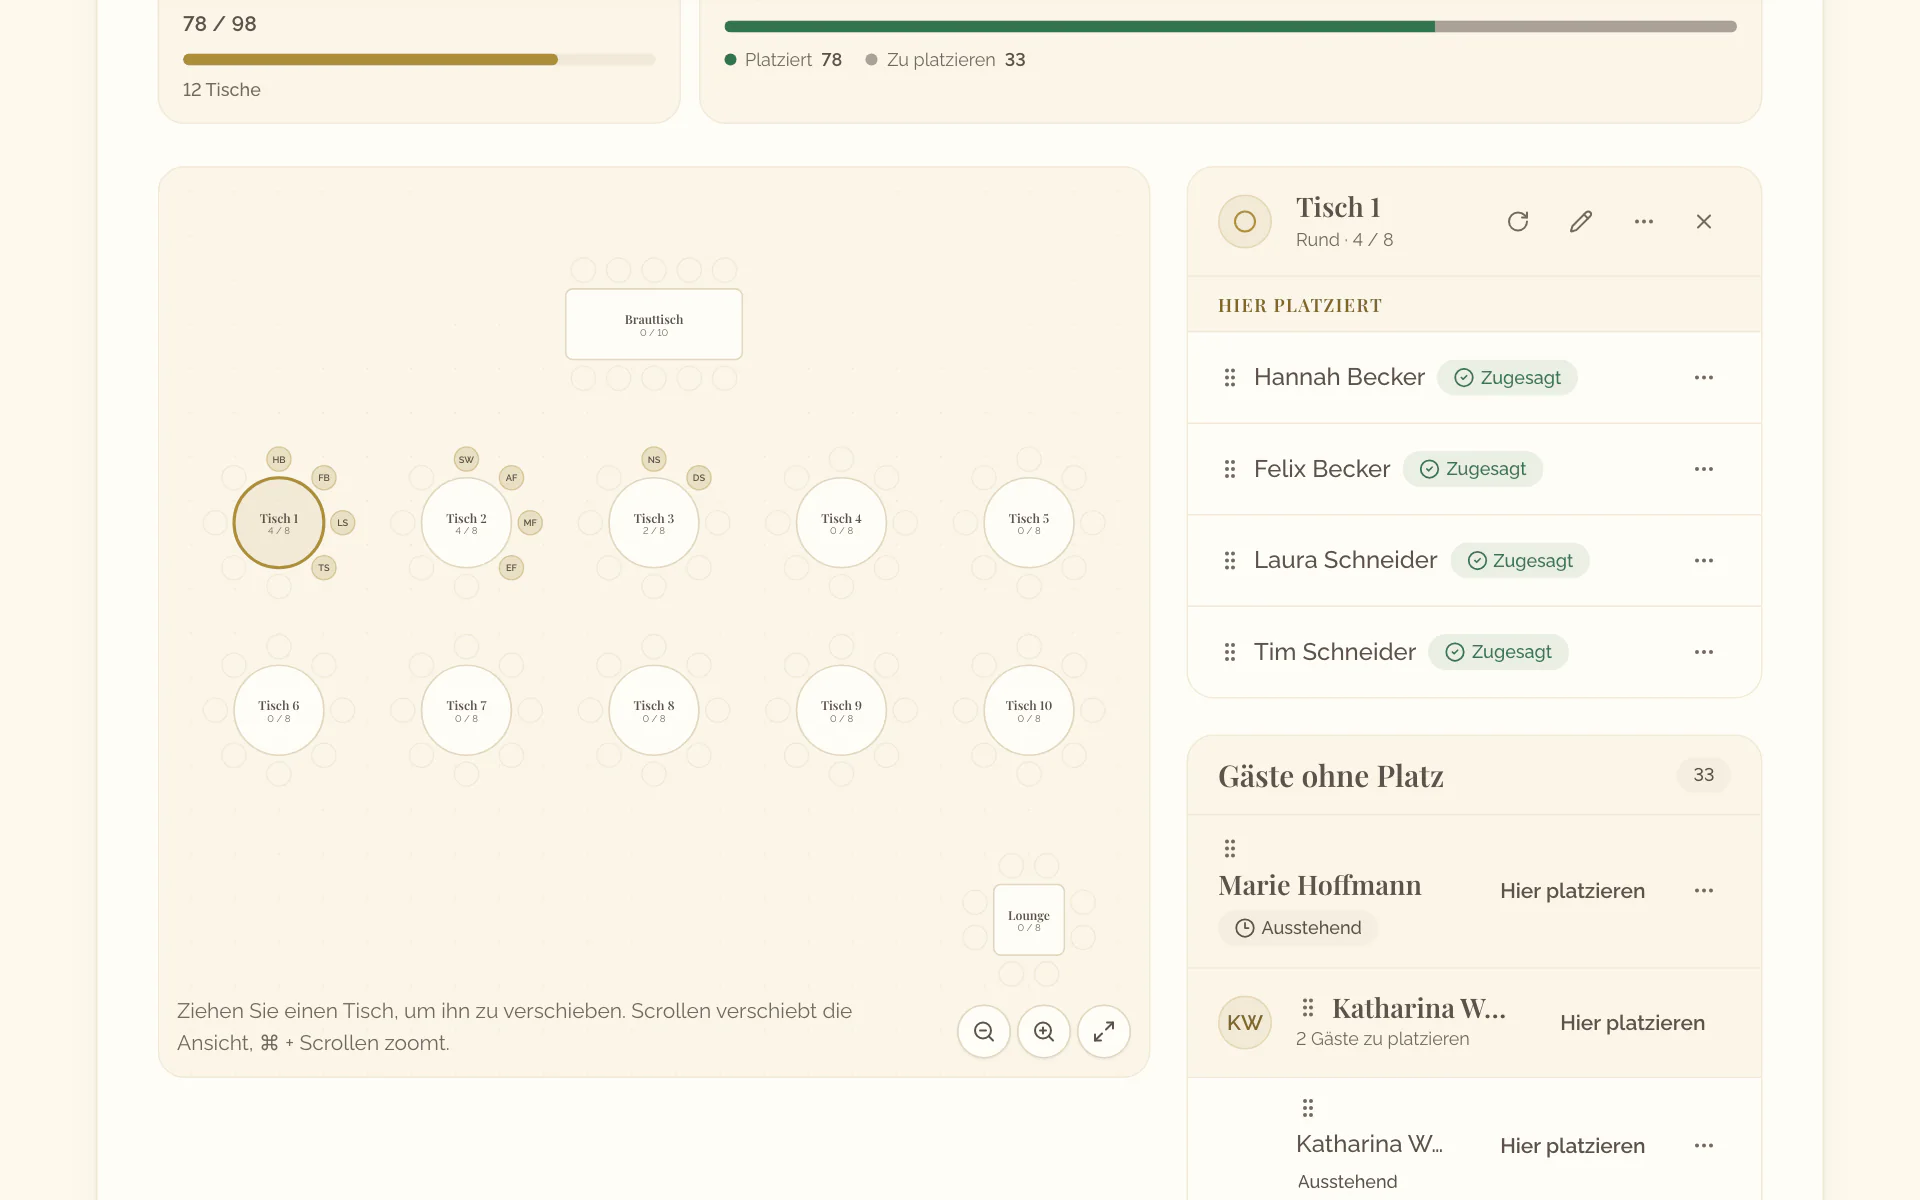Open options menu for Laura Schneider

[1704, 560]
